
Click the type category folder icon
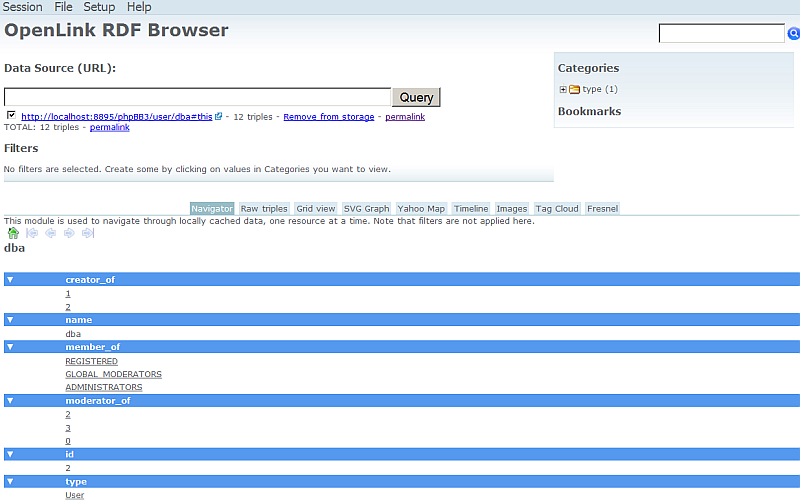coord(575,90)
